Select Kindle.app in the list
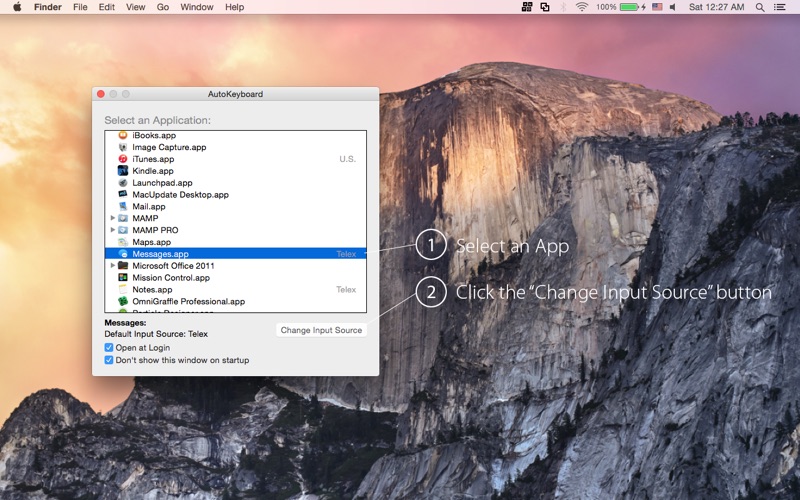The width and height of the screenshot is (800, 500). 153,170
